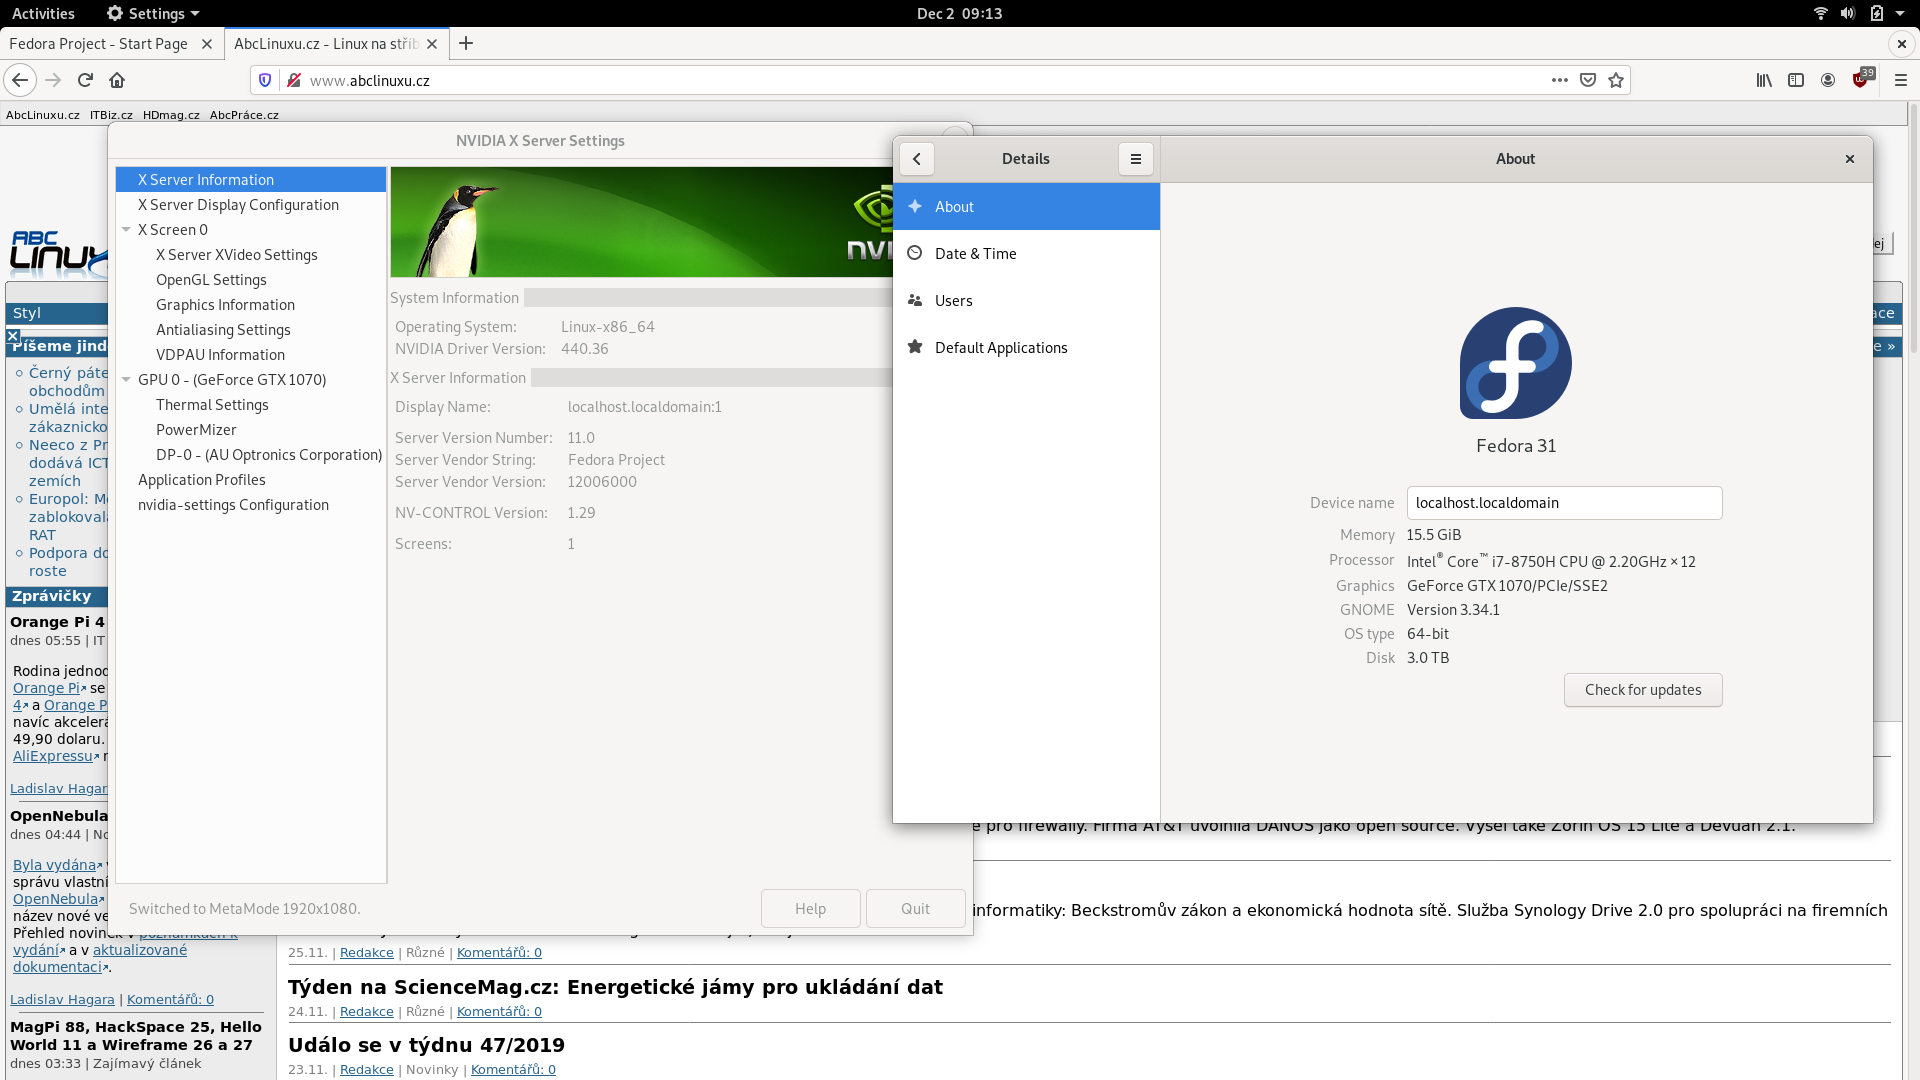Open Graphics Information page
Viewport: 1920px width, 1080px height.
[225, 305]
